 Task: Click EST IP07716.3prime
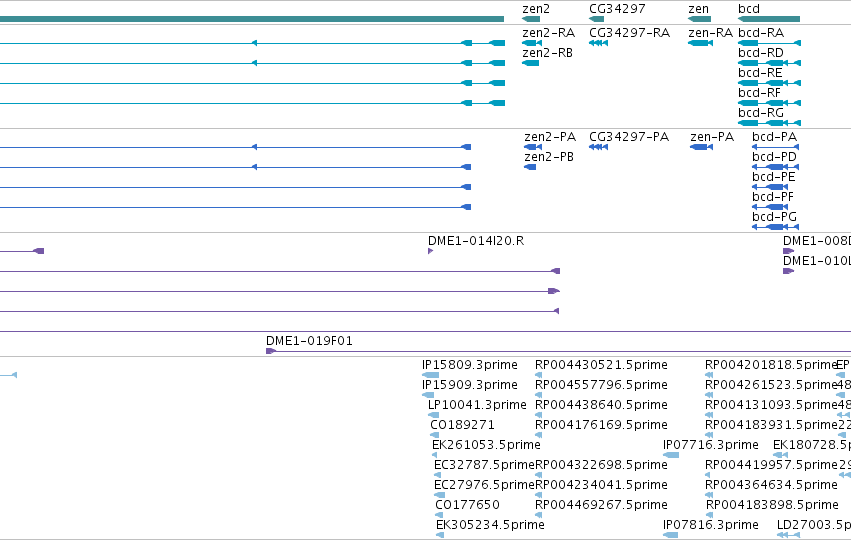711,446
